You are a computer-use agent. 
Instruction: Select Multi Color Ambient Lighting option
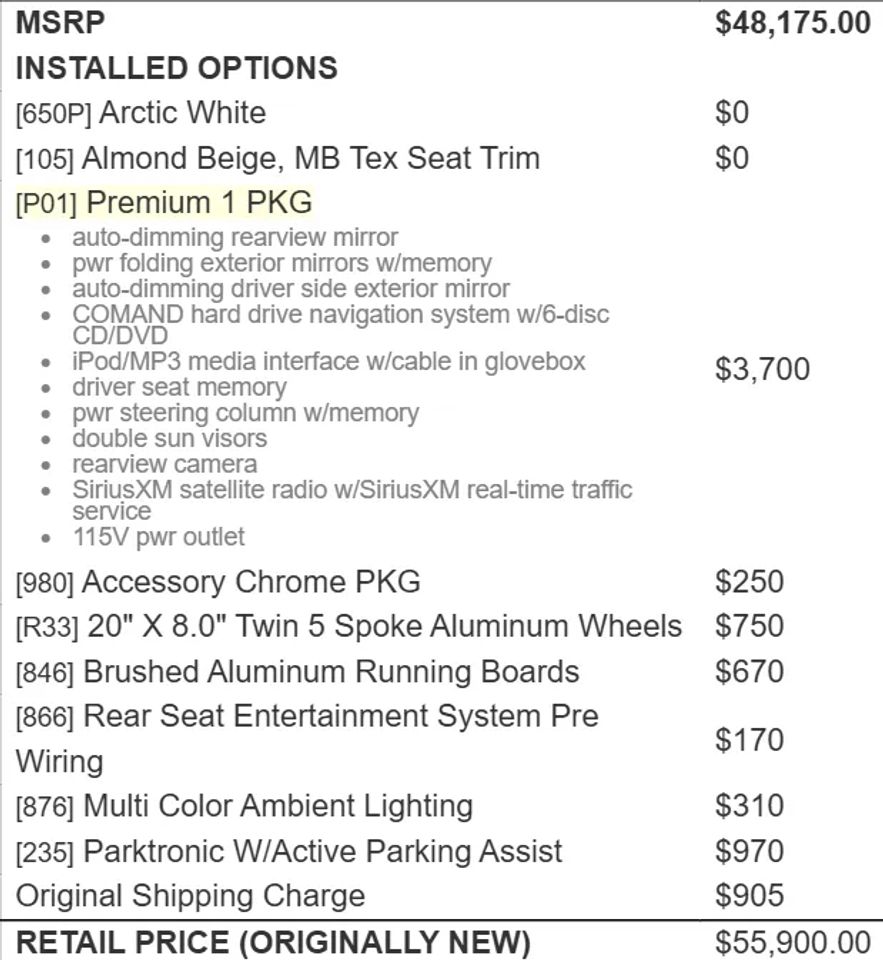click(244, 806)
